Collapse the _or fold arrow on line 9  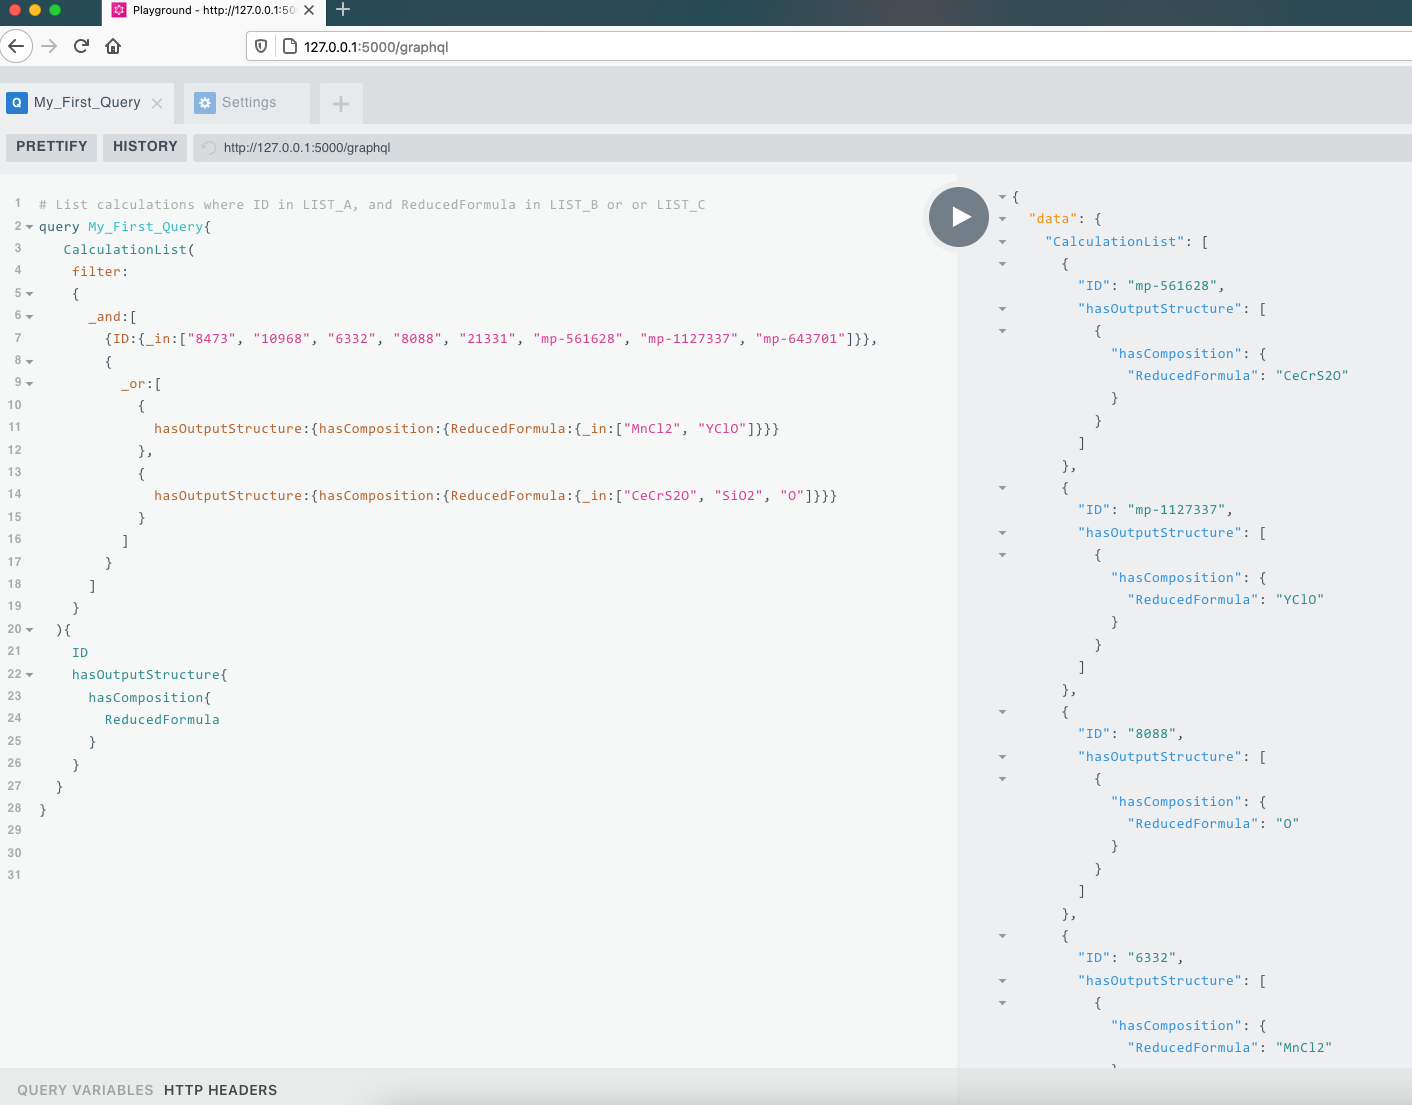(x=29, y=383)
